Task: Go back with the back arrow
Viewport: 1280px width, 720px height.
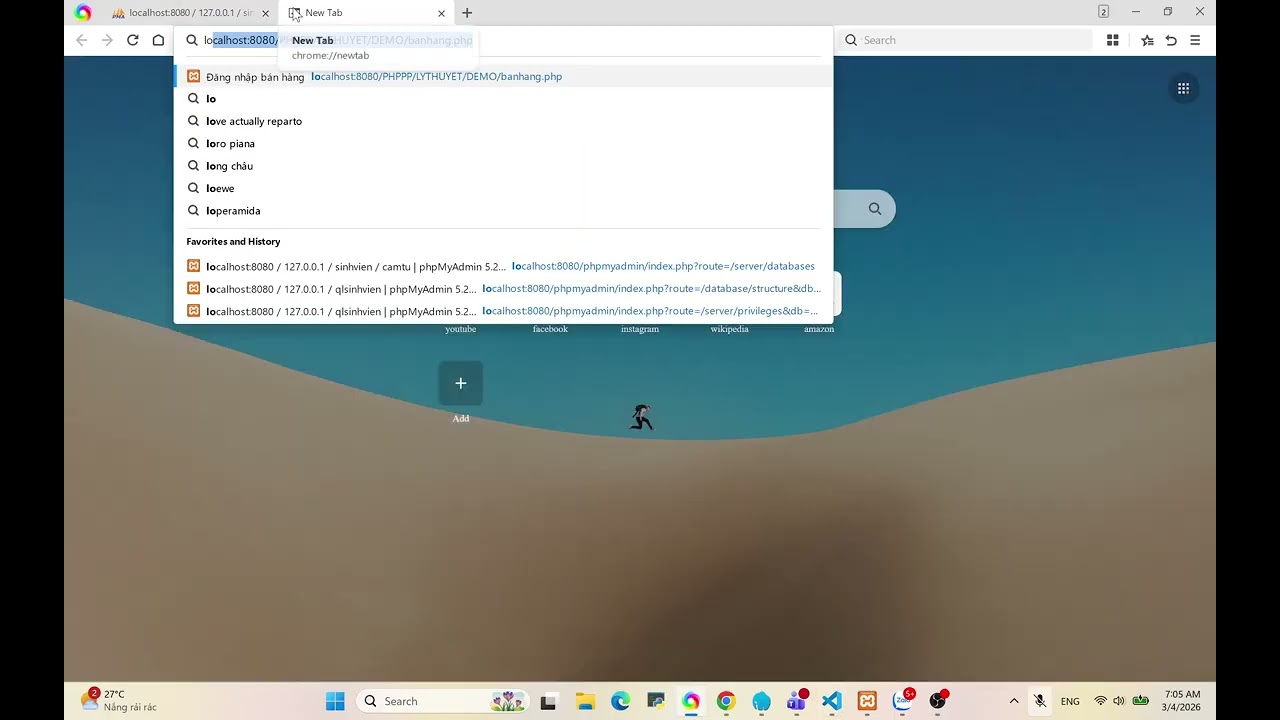Action: (x=81, y=40)
